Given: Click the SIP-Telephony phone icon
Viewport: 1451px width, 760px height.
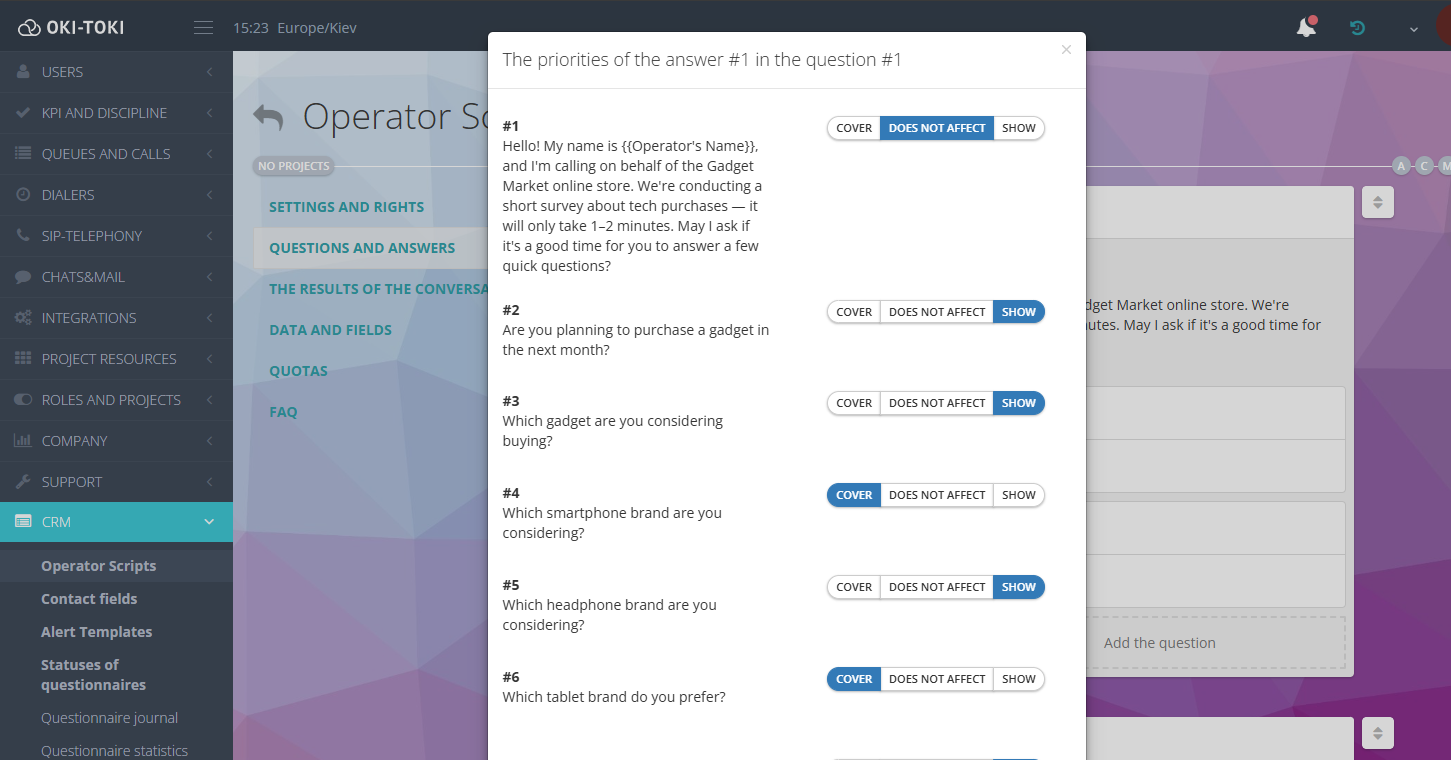Looking at the screenshot, I should (x=23, y=236).
